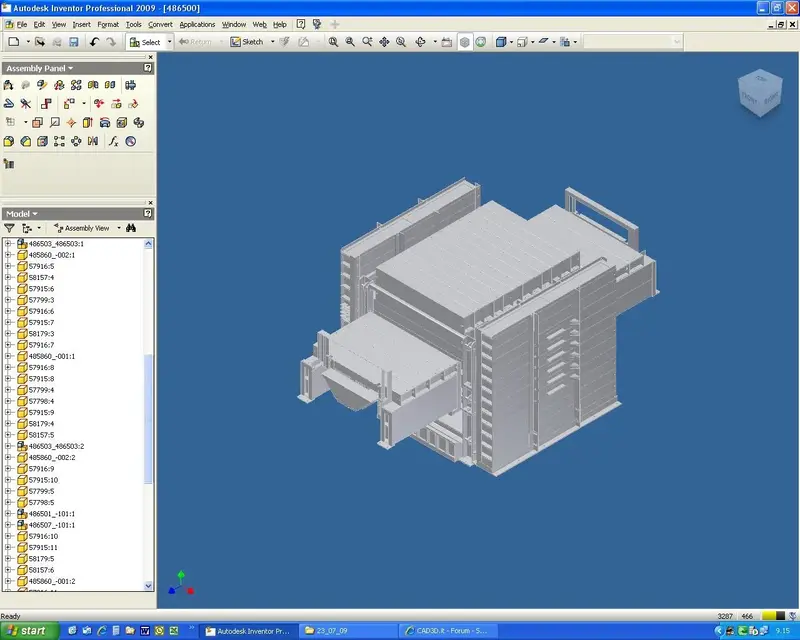Screen dimensions: 800x640
Task: Switch to the 23_07_09 folder taskbar button
Action: tap(348, 631)
